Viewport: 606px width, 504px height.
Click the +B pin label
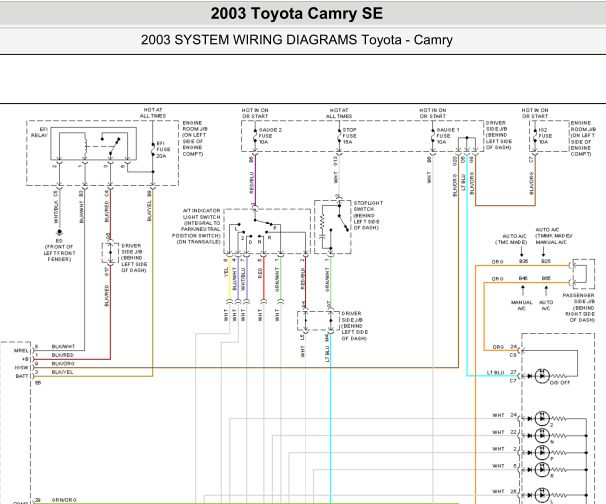click(x=26, y=359)
